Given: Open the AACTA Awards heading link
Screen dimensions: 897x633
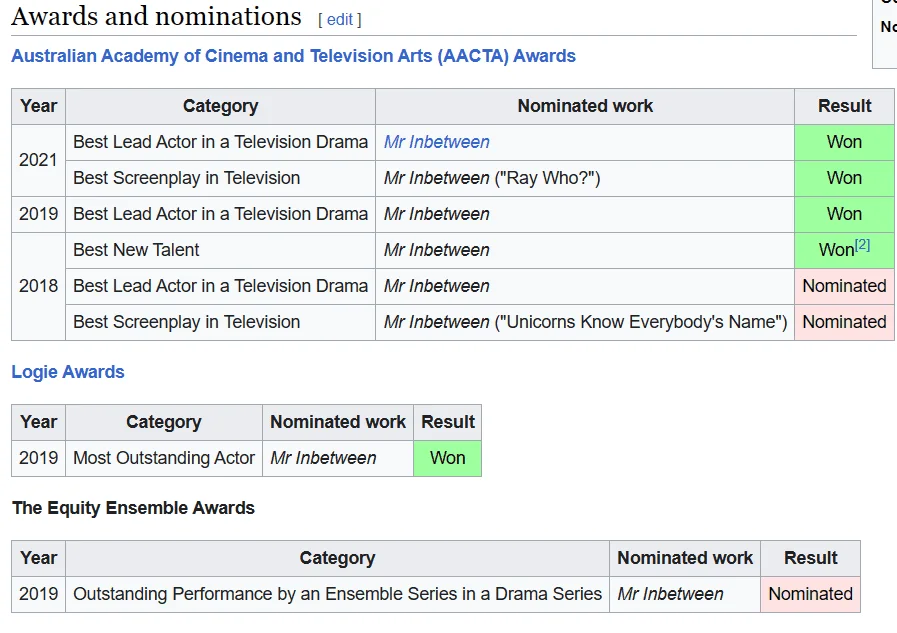Looking at the screenshot, I should (x=293, y=56).
